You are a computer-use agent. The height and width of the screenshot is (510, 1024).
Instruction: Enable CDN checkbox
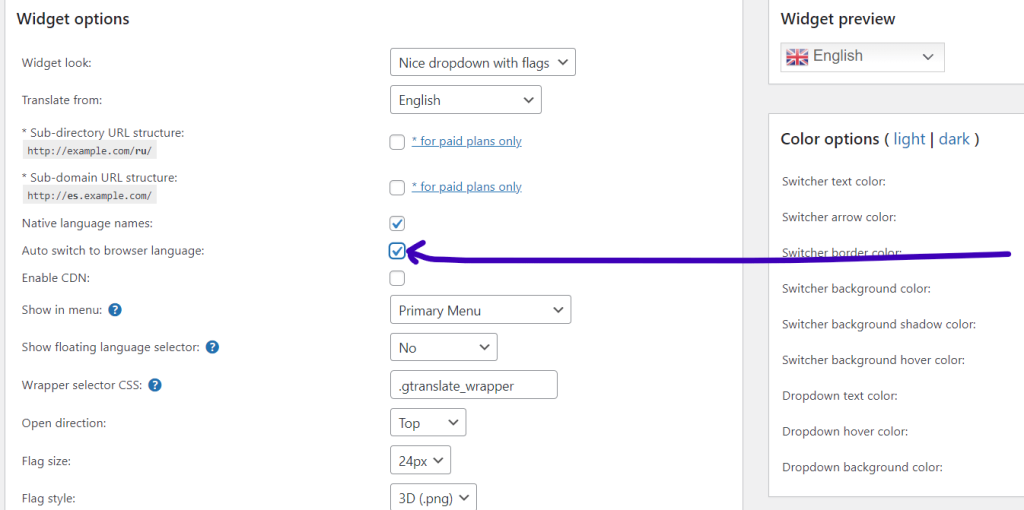[x=397, y=278]
